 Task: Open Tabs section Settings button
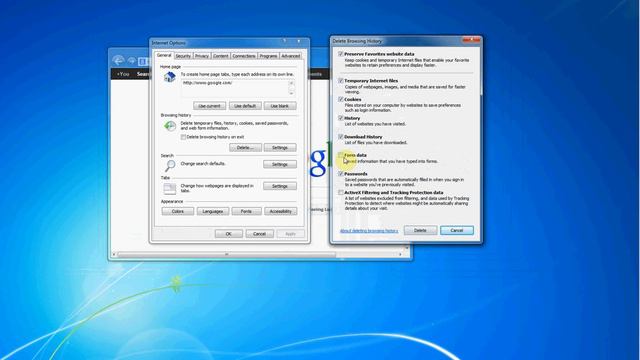tap(280, 186)
